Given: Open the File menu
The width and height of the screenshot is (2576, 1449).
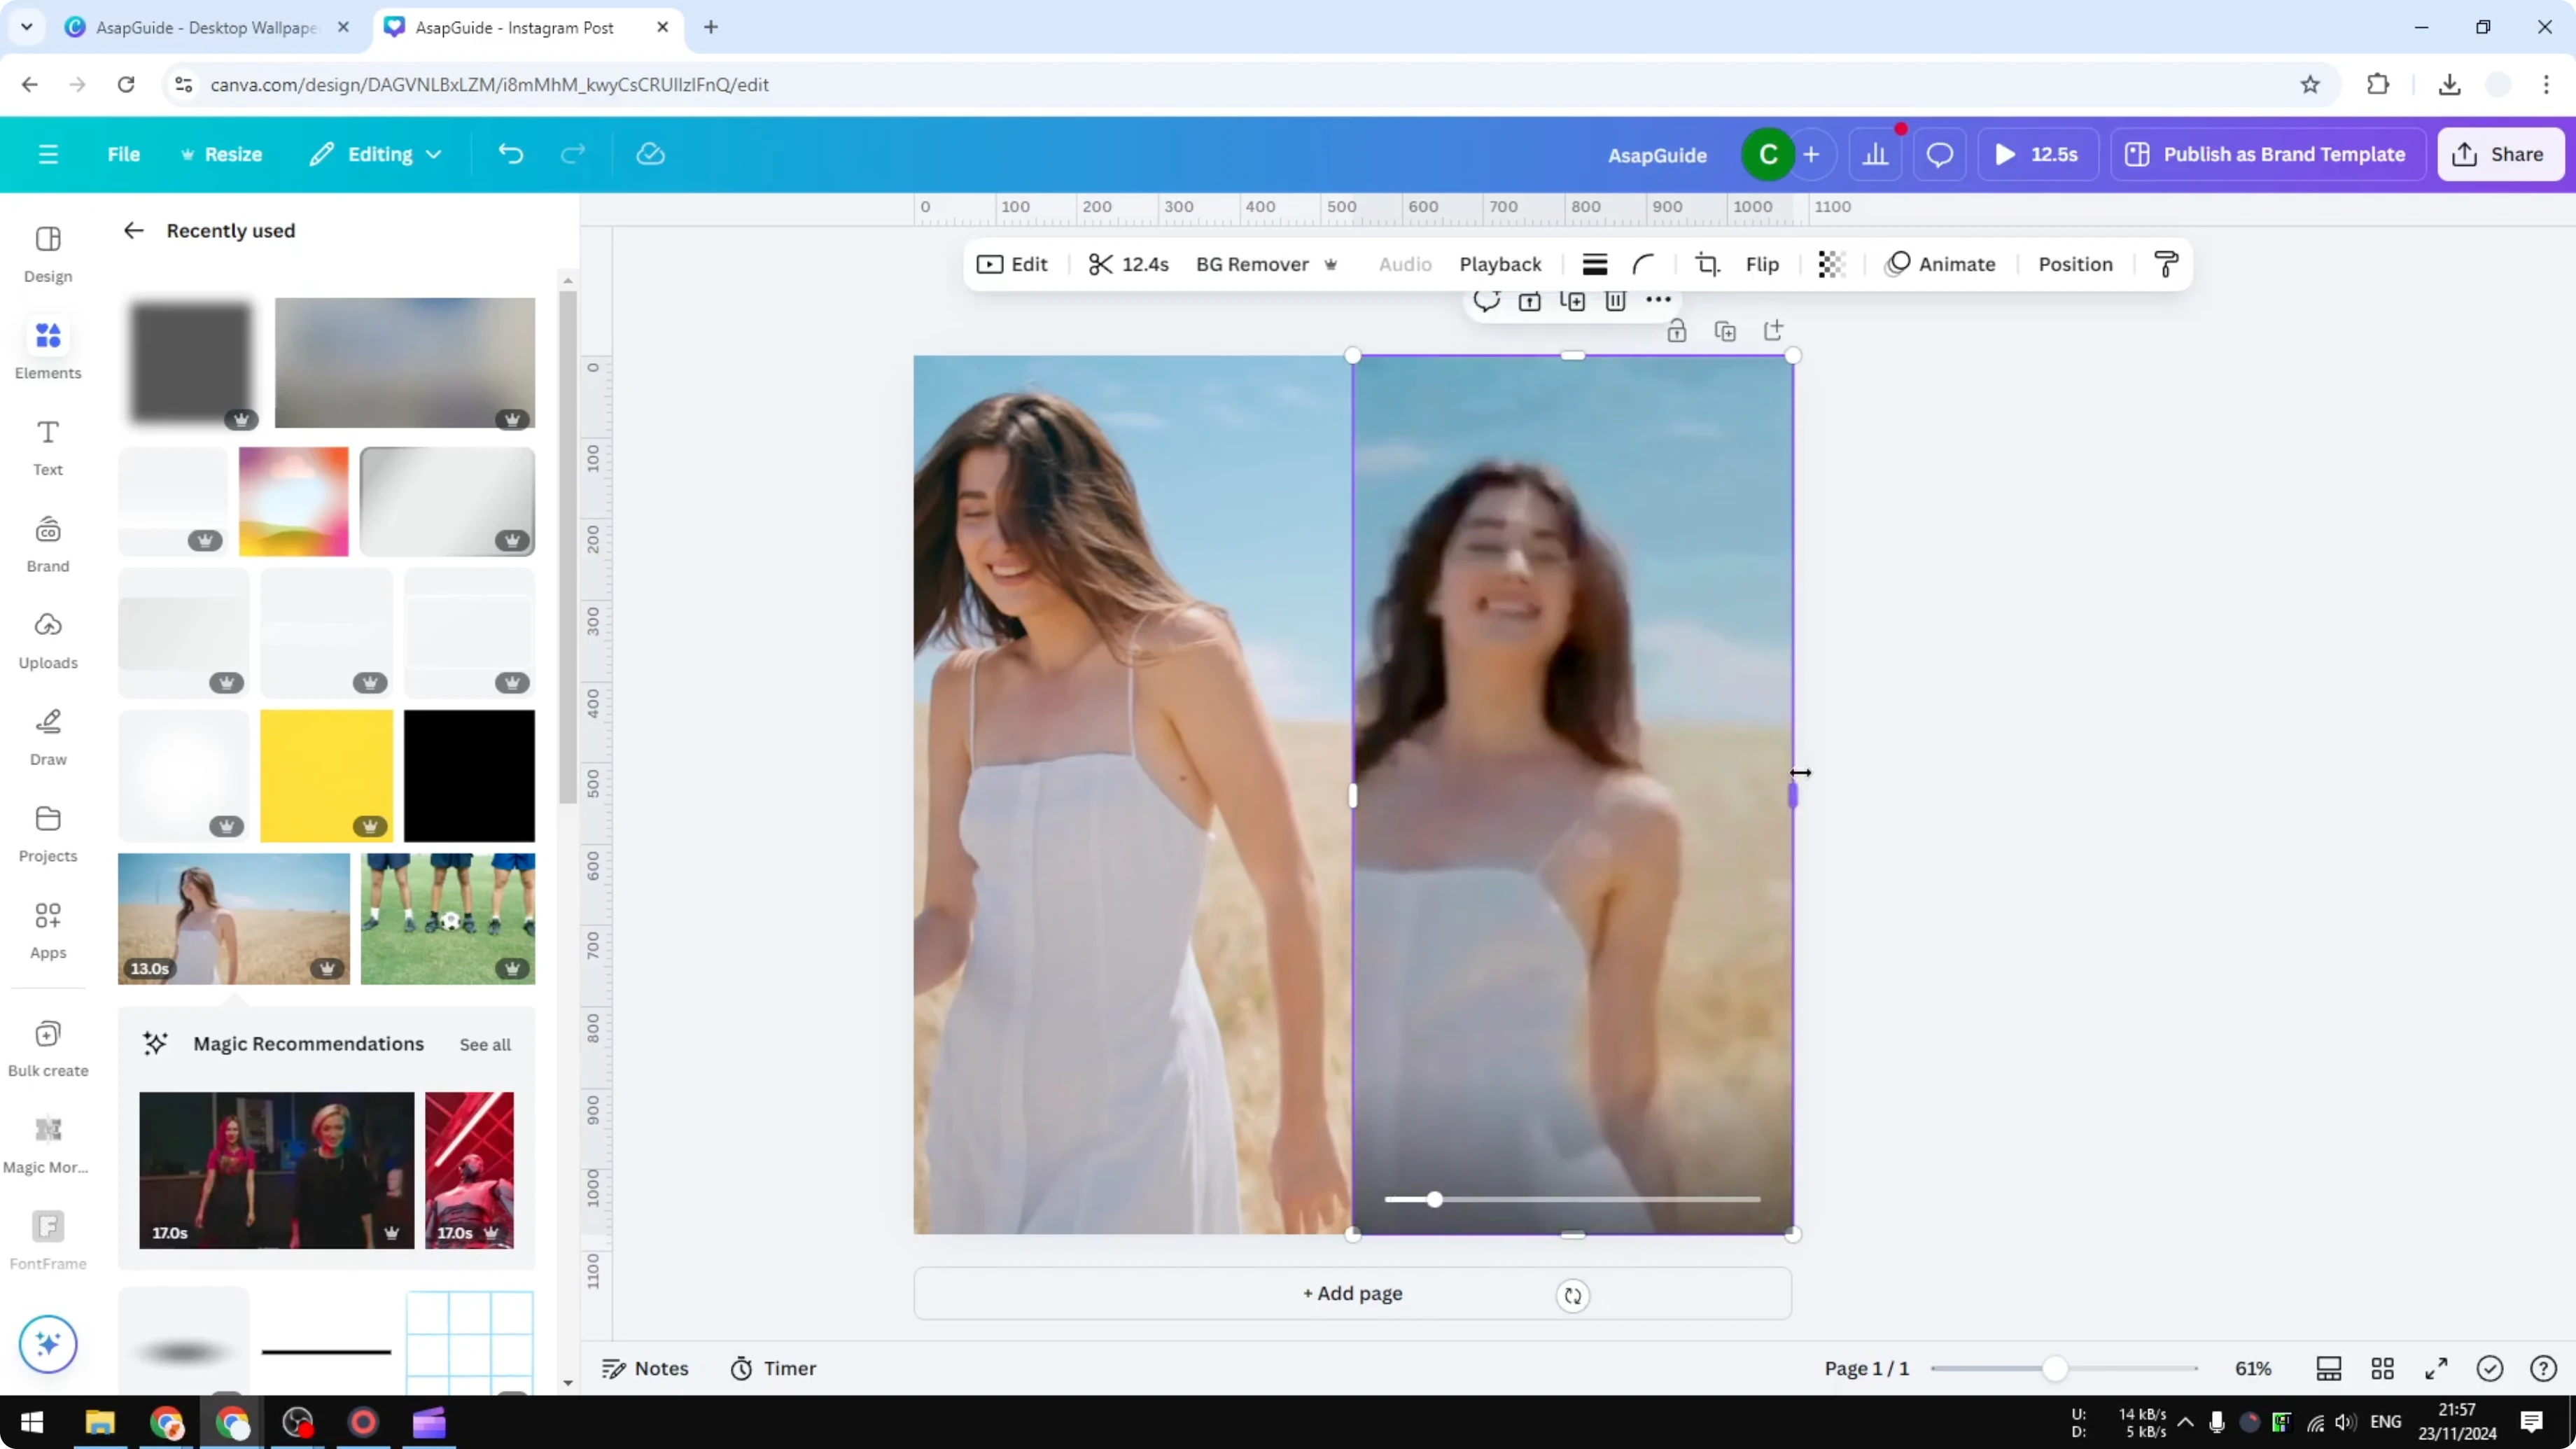Looking at the screenshot, I should [x=124, y=154].
